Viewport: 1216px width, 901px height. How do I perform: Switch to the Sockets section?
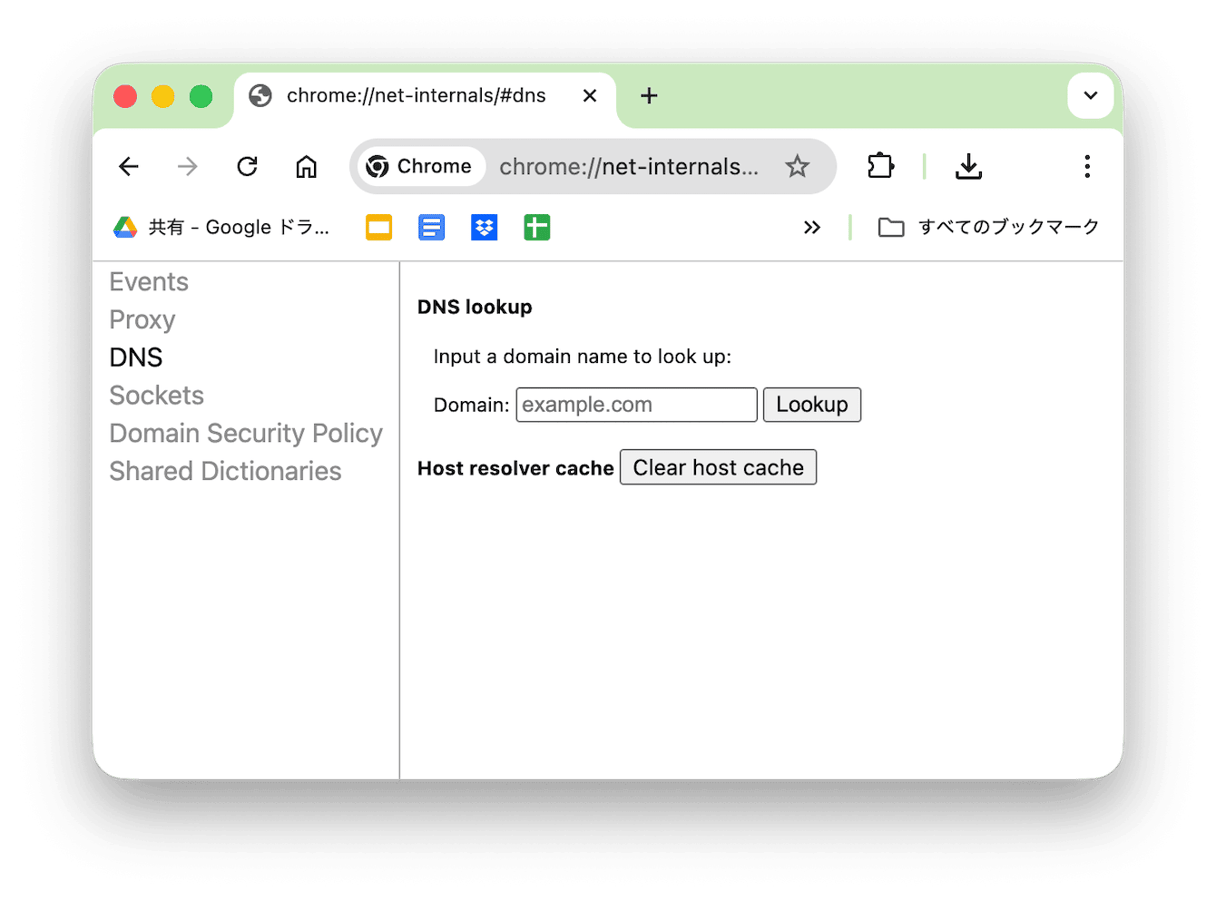[156, 395]
